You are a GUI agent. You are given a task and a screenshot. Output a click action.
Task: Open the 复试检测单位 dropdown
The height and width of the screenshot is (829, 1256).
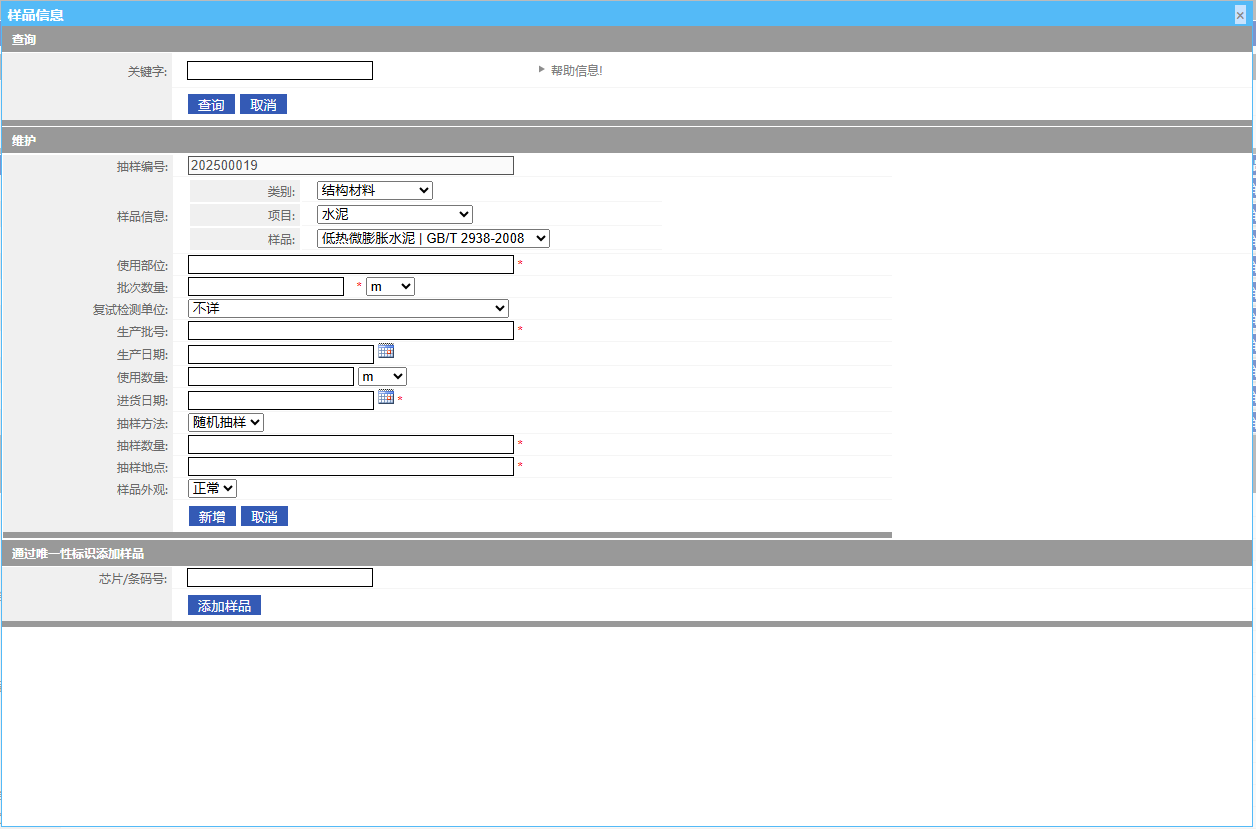tap(348, 308)
